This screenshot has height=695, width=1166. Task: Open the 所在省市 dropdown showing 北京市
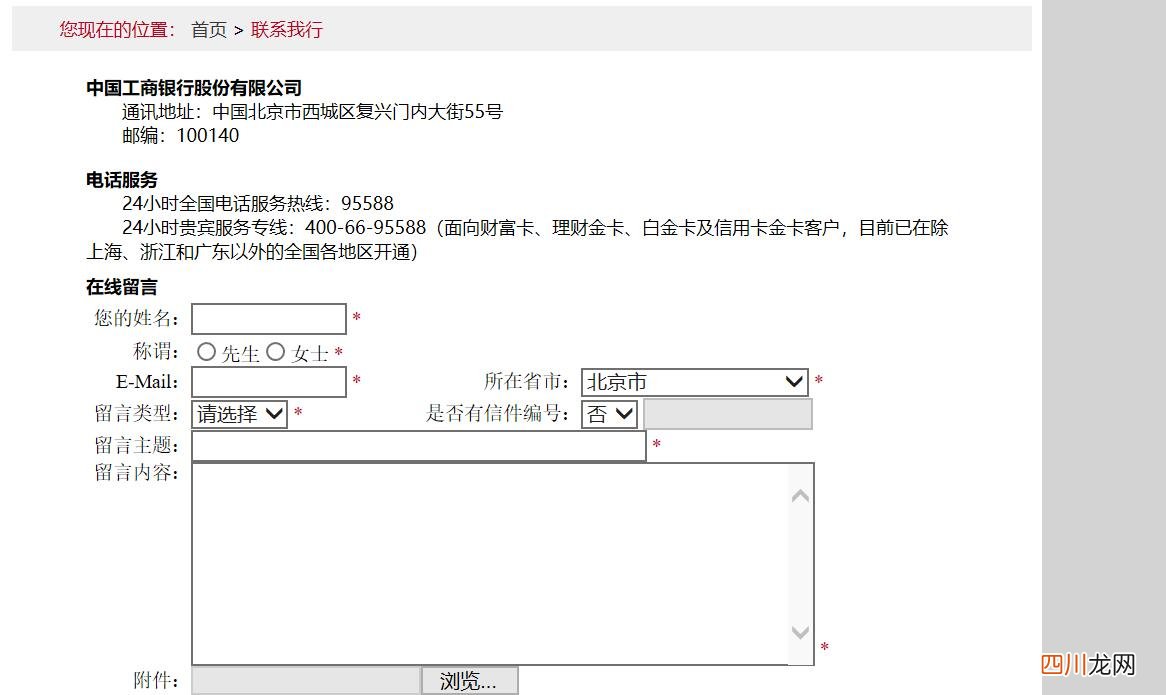click(695, 382)
